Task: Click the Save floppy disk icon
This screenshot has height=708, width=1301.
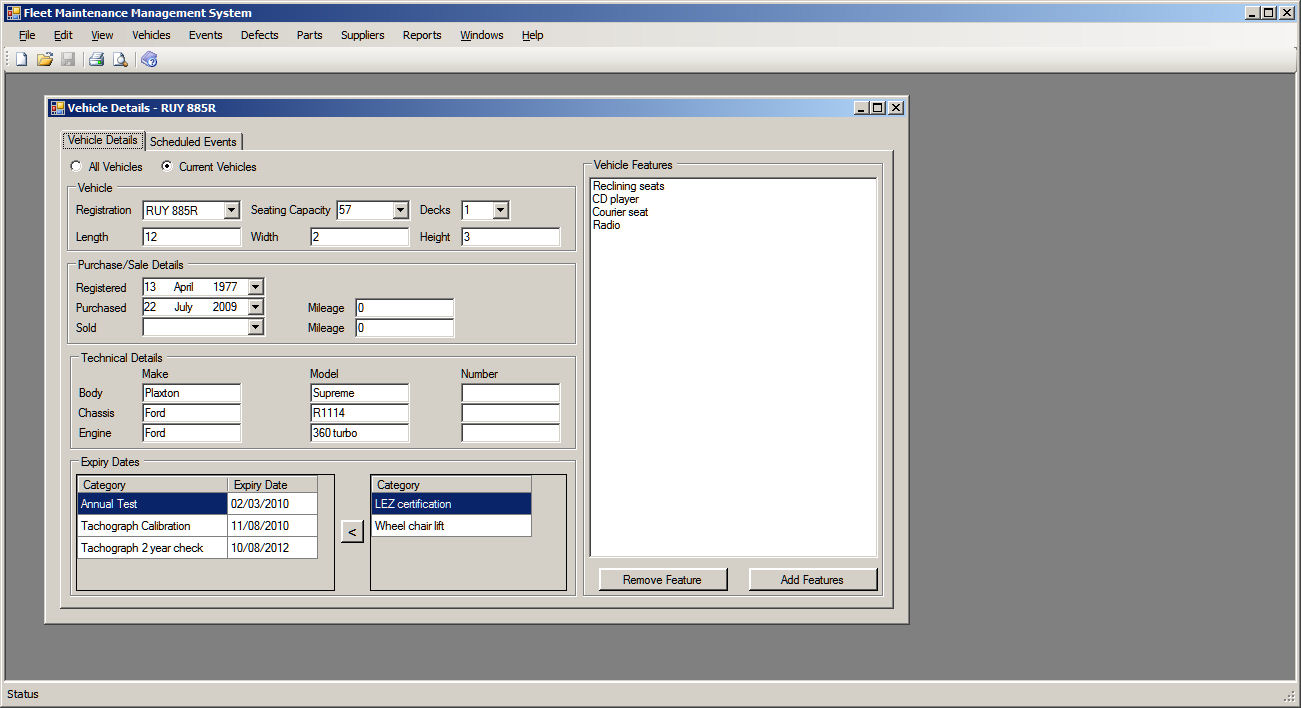Action: point(68,60)
